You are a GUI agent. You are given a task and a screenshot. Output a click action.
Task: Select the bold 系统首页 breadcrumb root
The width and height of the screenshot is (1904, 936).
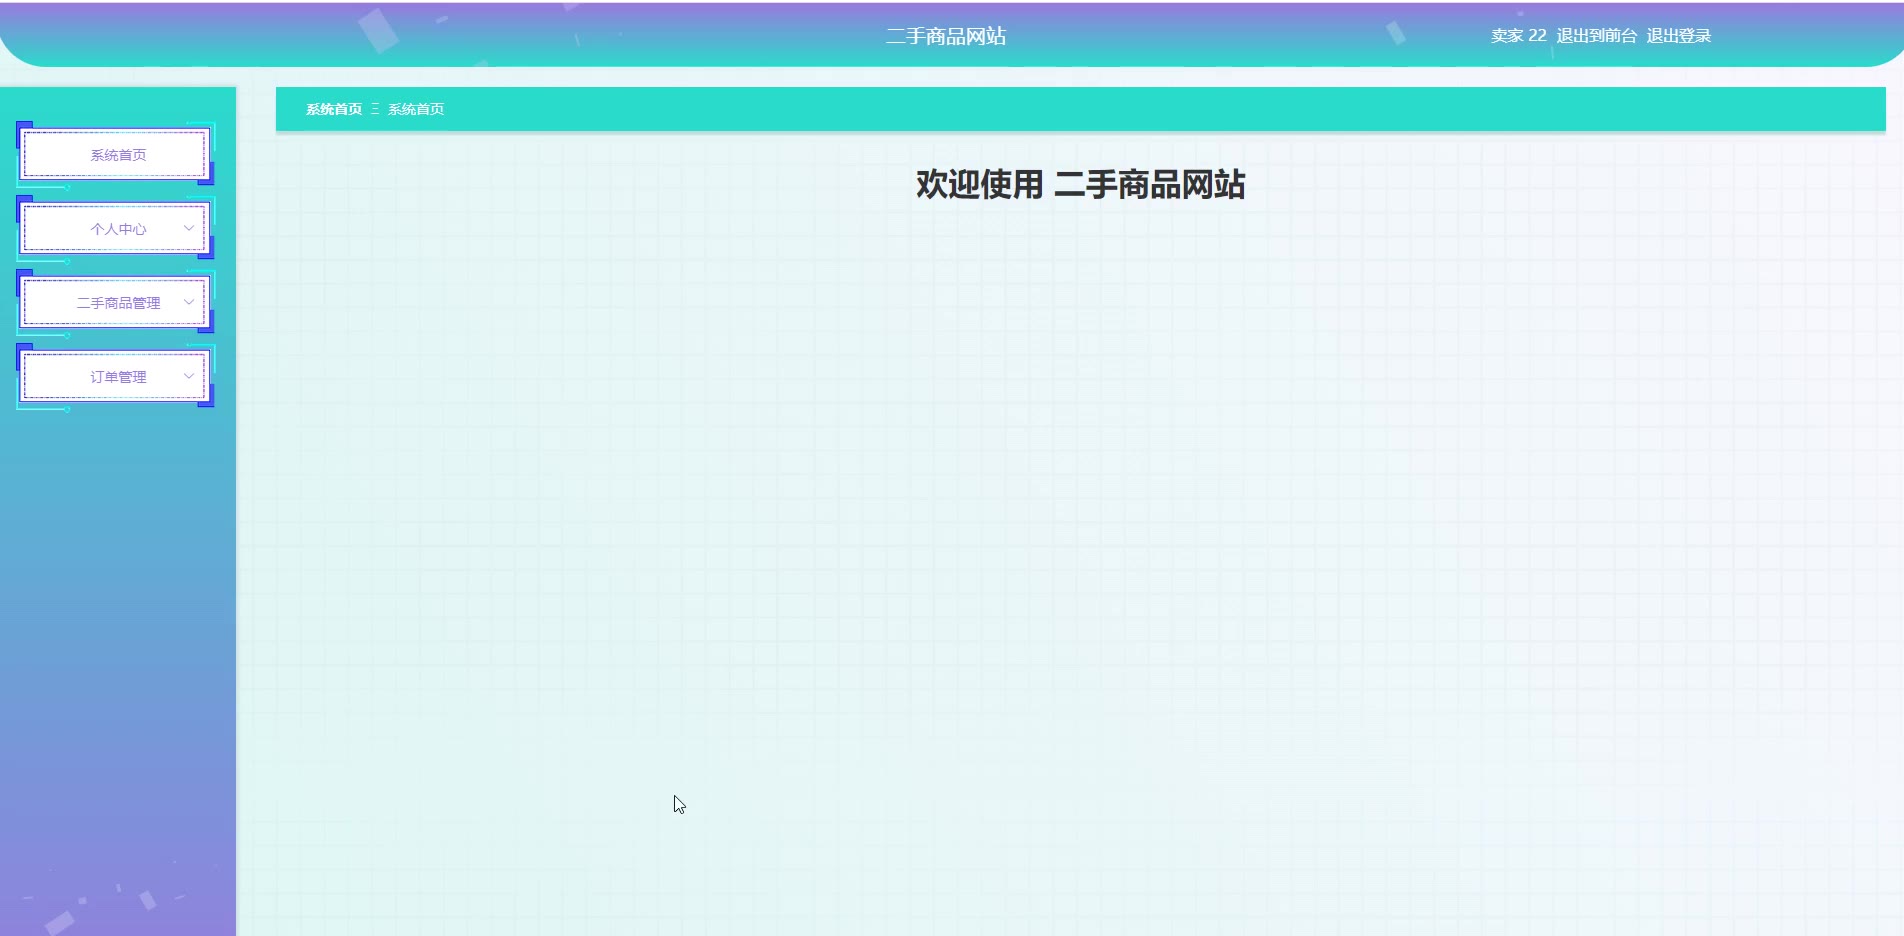pyautogui.click(x=334, y=109)
